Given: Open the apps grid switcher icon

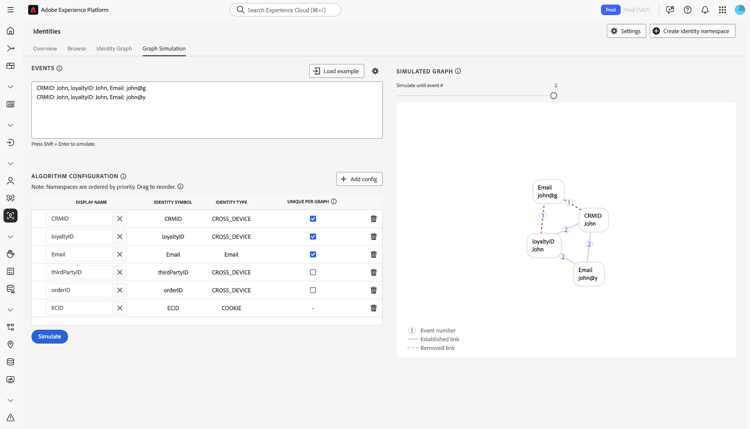Looking at the screenshot, I should pyautogui.click(x=722, y=10).
